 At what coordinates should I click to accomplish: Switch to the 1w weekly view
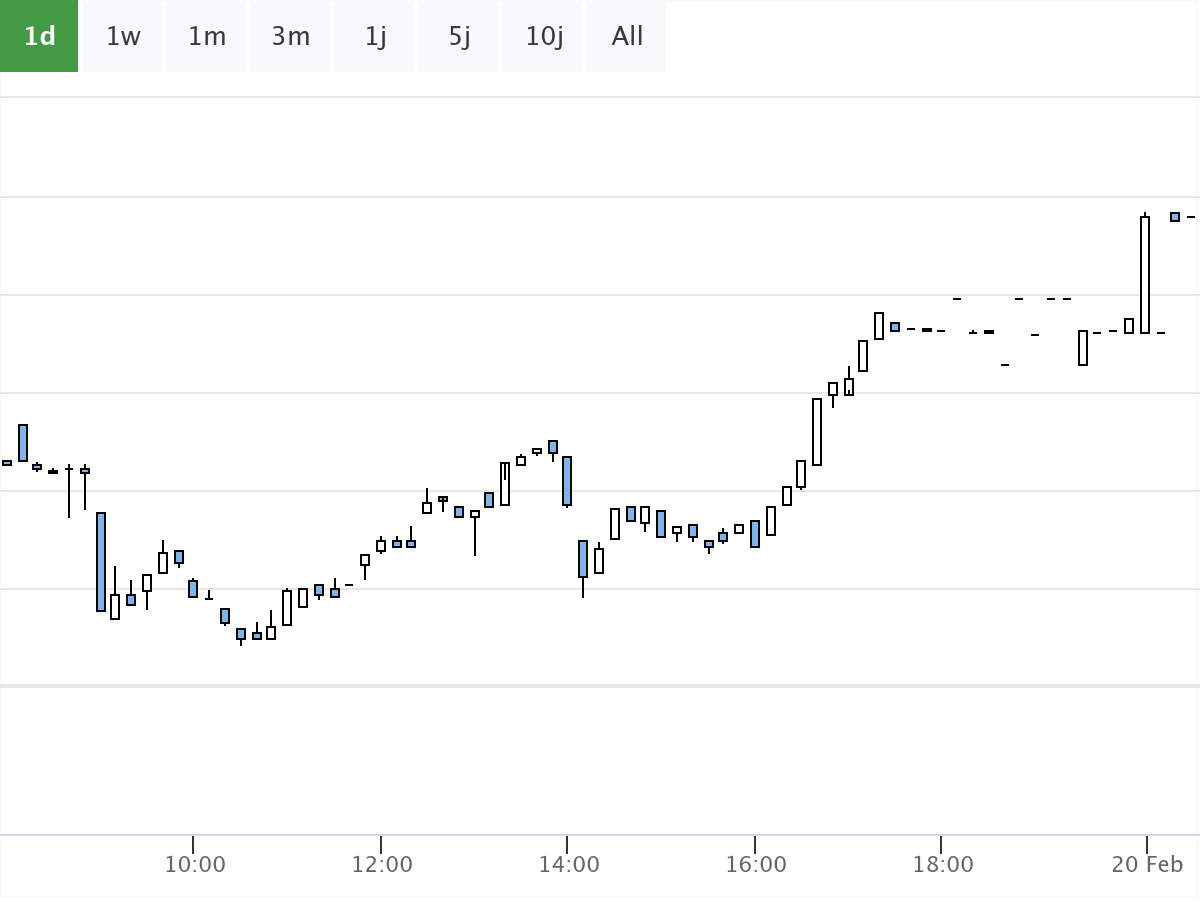point(121,36)
